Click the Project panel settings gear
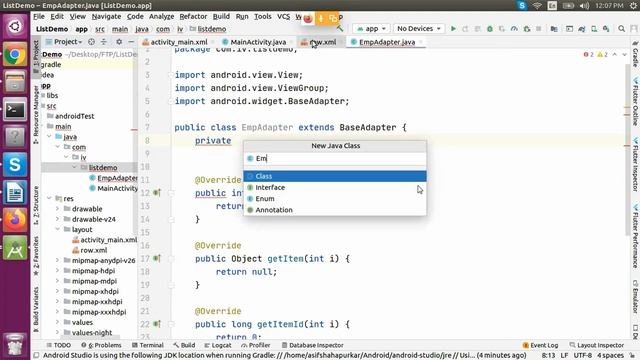This screenshot has width=640, height=360. click(x=119, y=42)
